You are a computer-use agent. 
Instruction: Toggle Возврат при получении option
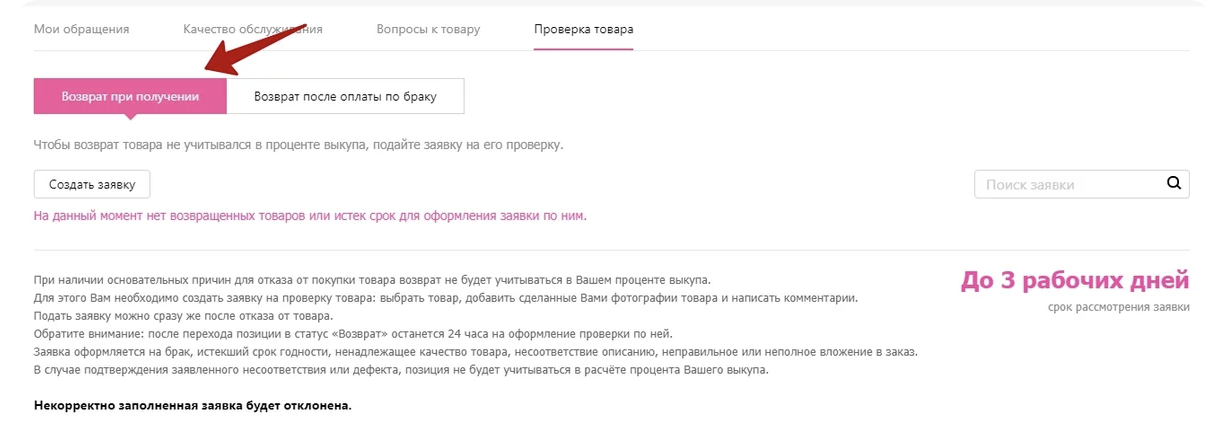(x=130, y=97)
